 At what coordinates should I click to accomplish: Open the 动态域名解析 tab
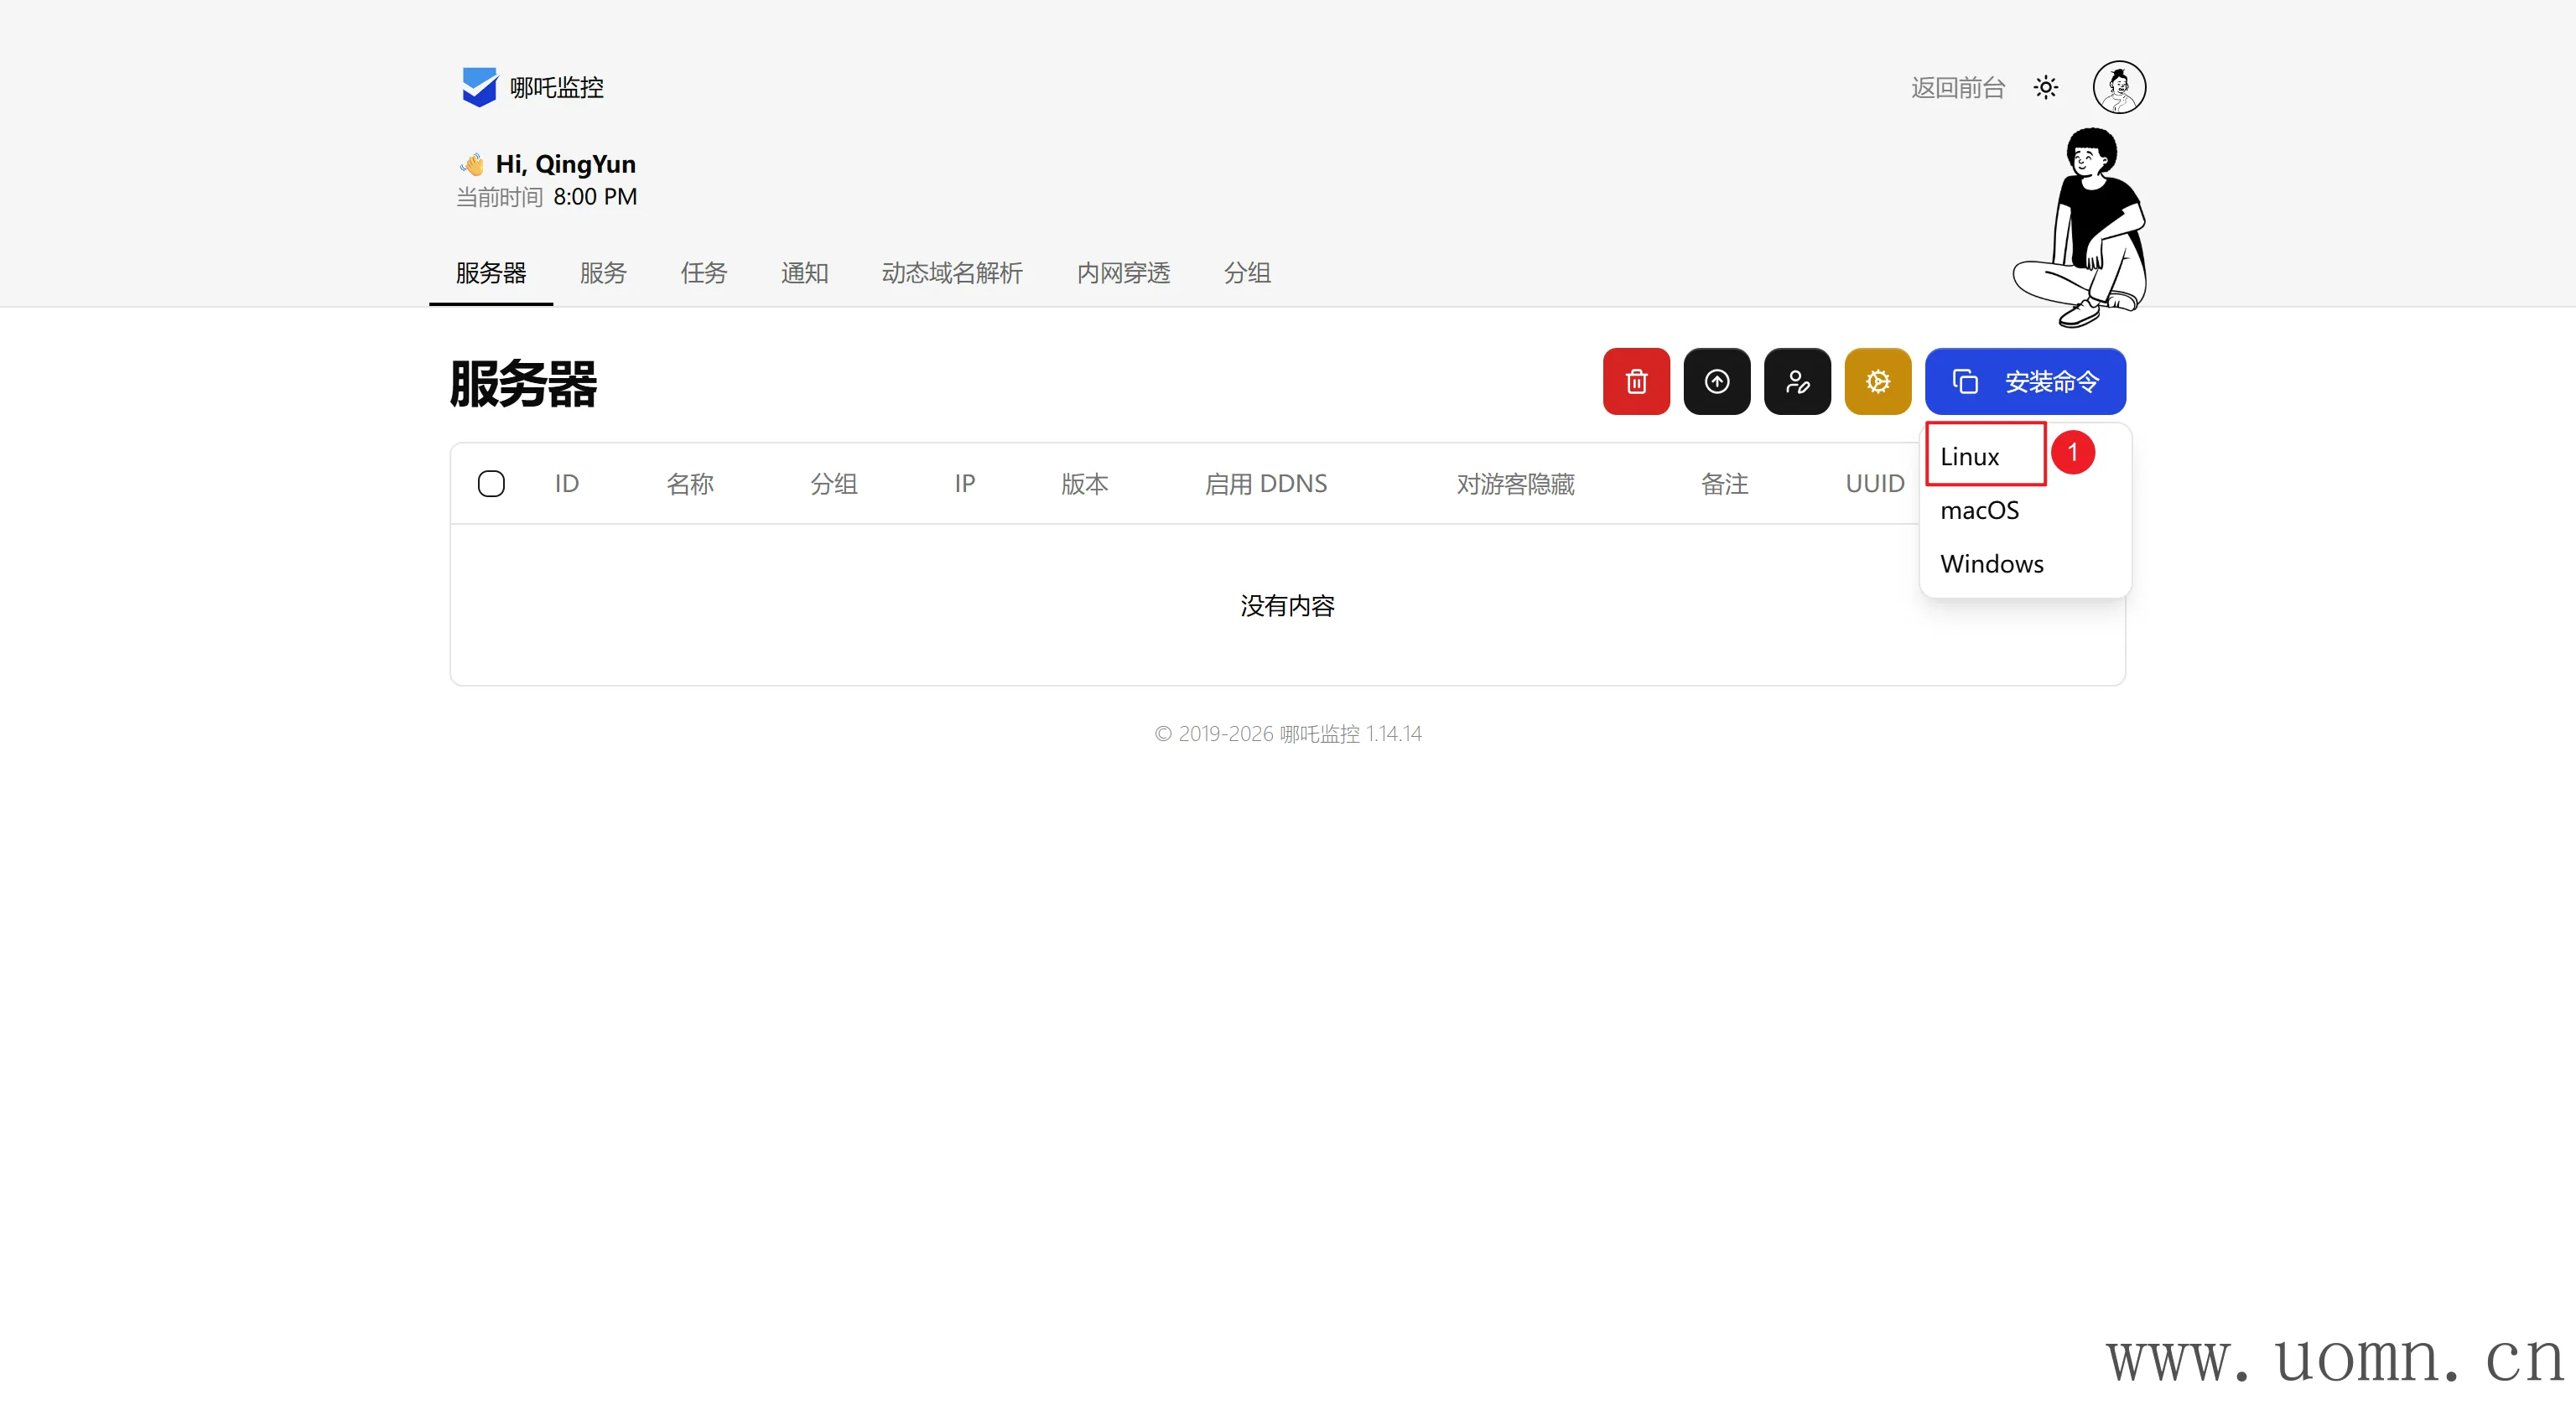pyautogui.click(x=951, y=273)
